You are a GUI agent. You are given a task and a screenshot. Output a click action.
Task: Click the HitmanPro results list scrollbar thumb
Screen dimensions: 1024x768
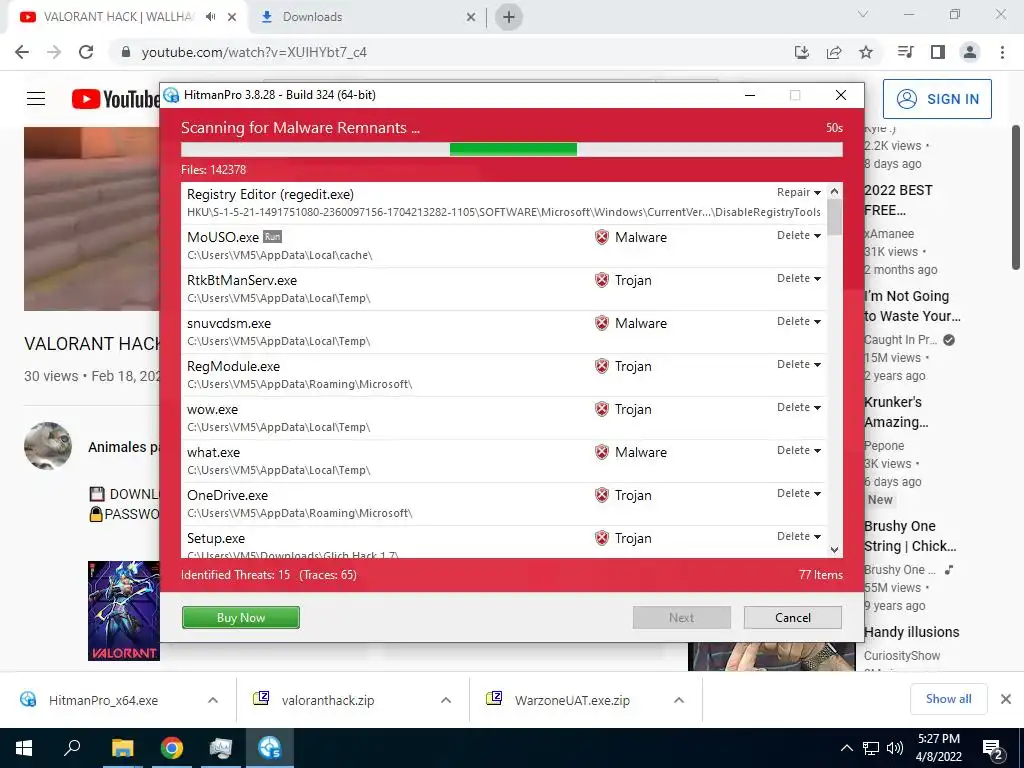(x=835, y=217)
